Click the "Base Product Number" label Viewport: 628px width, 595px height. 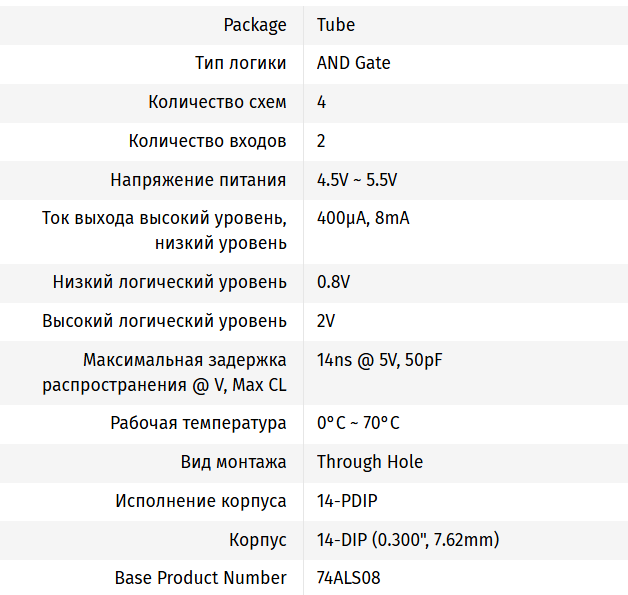(200, 578)
